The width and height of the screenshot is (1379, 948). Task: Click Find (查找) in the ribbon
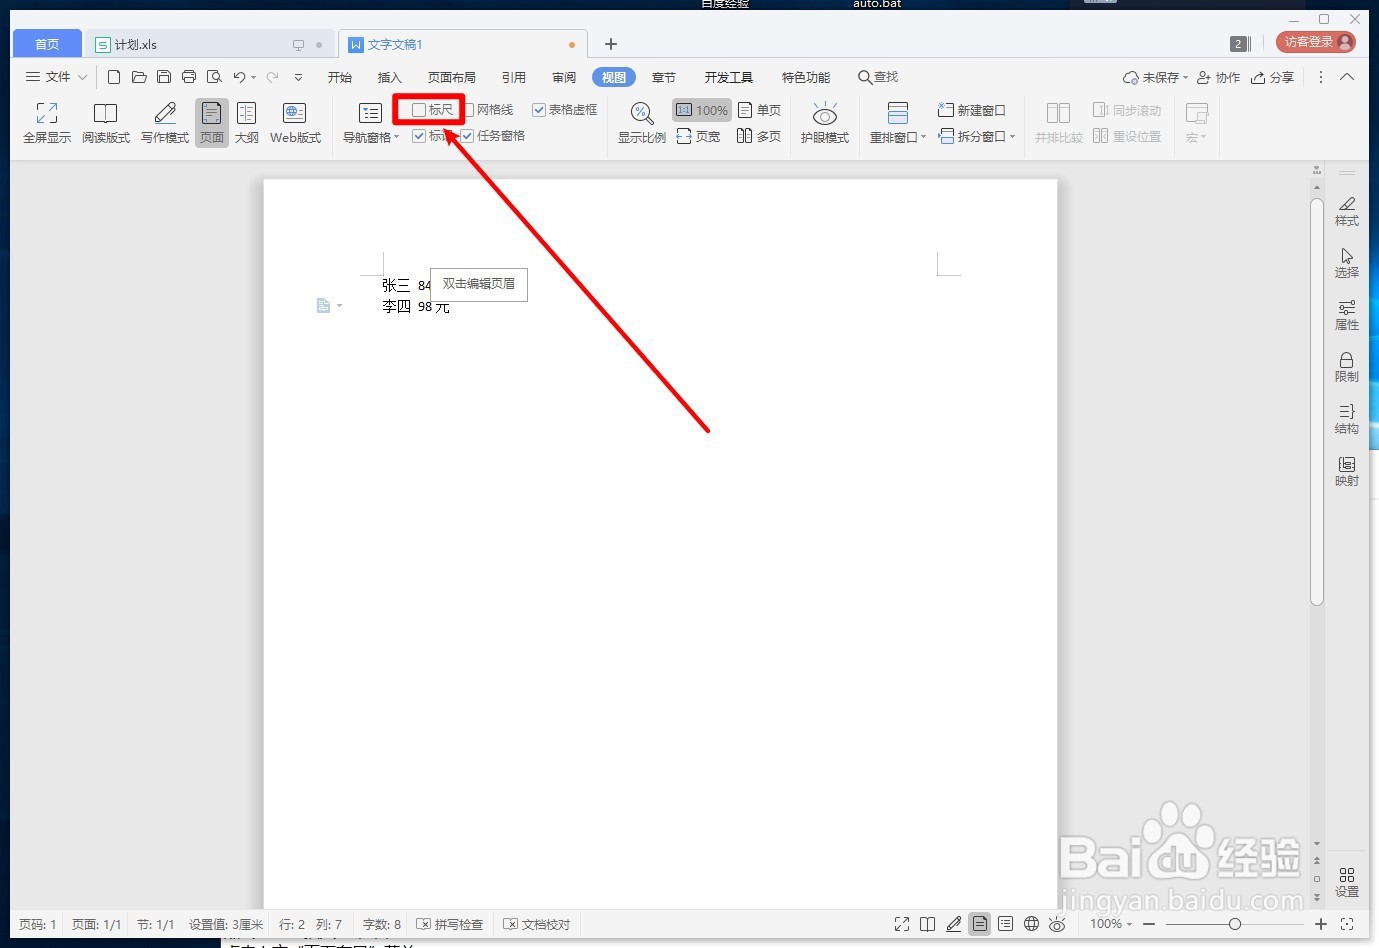tap(878, 77)
